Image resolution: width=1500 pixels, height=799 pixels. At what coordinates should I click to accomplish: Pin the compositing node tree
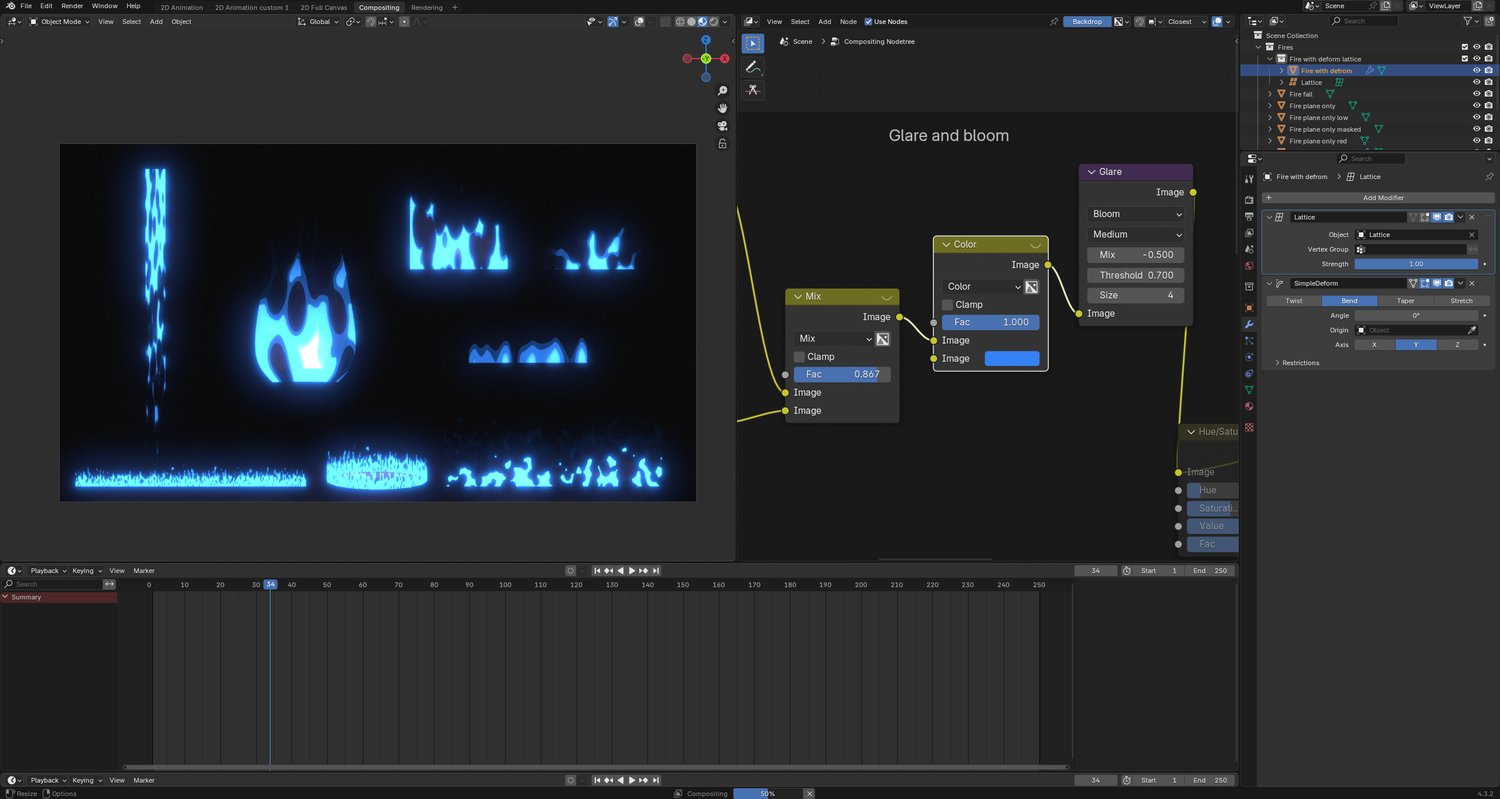pos(1054,21)
